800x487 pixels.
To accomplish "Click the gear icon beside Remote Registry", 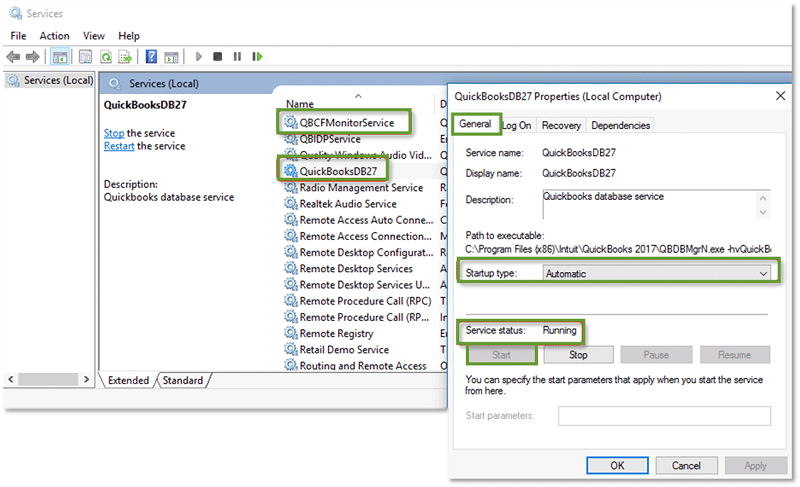I will point(291,333).
